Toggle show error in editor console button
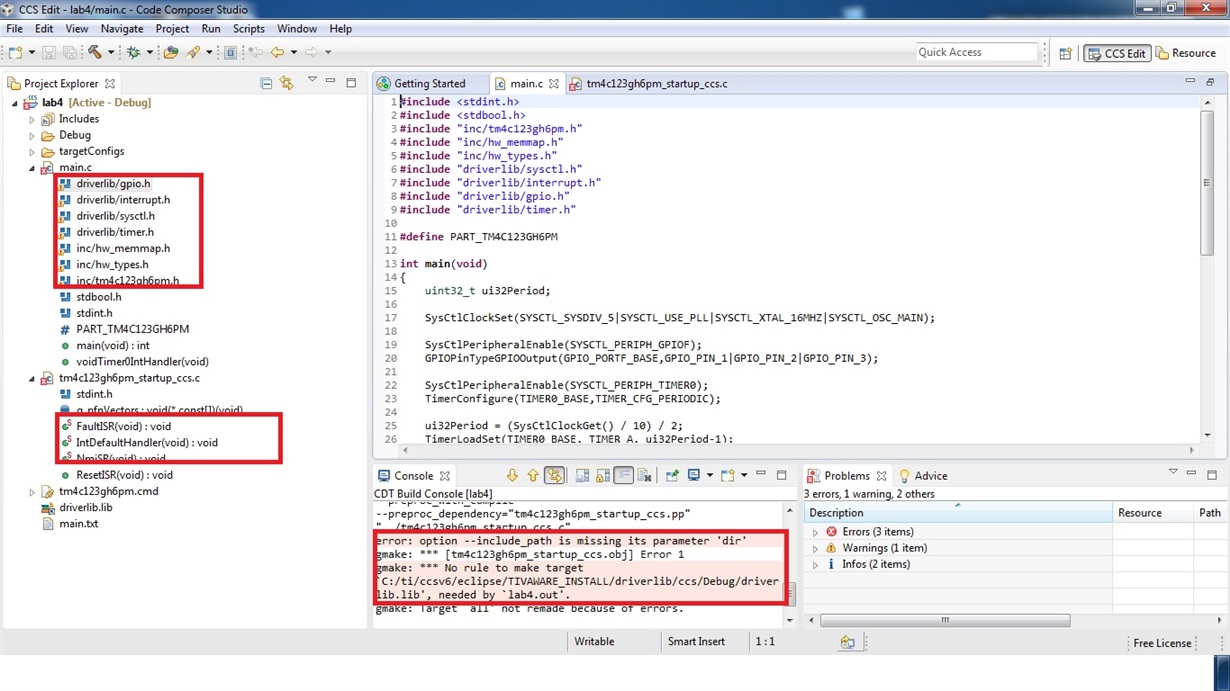Viewport: 1230px width, 691px height. 553,476
